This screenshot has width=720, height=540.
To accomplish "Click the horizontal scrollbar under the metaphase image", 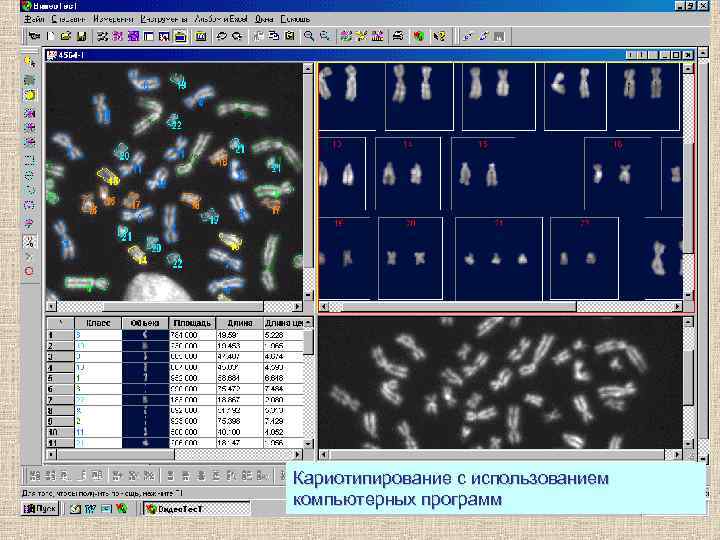I will pyautogui.click(x=174, y=306).
